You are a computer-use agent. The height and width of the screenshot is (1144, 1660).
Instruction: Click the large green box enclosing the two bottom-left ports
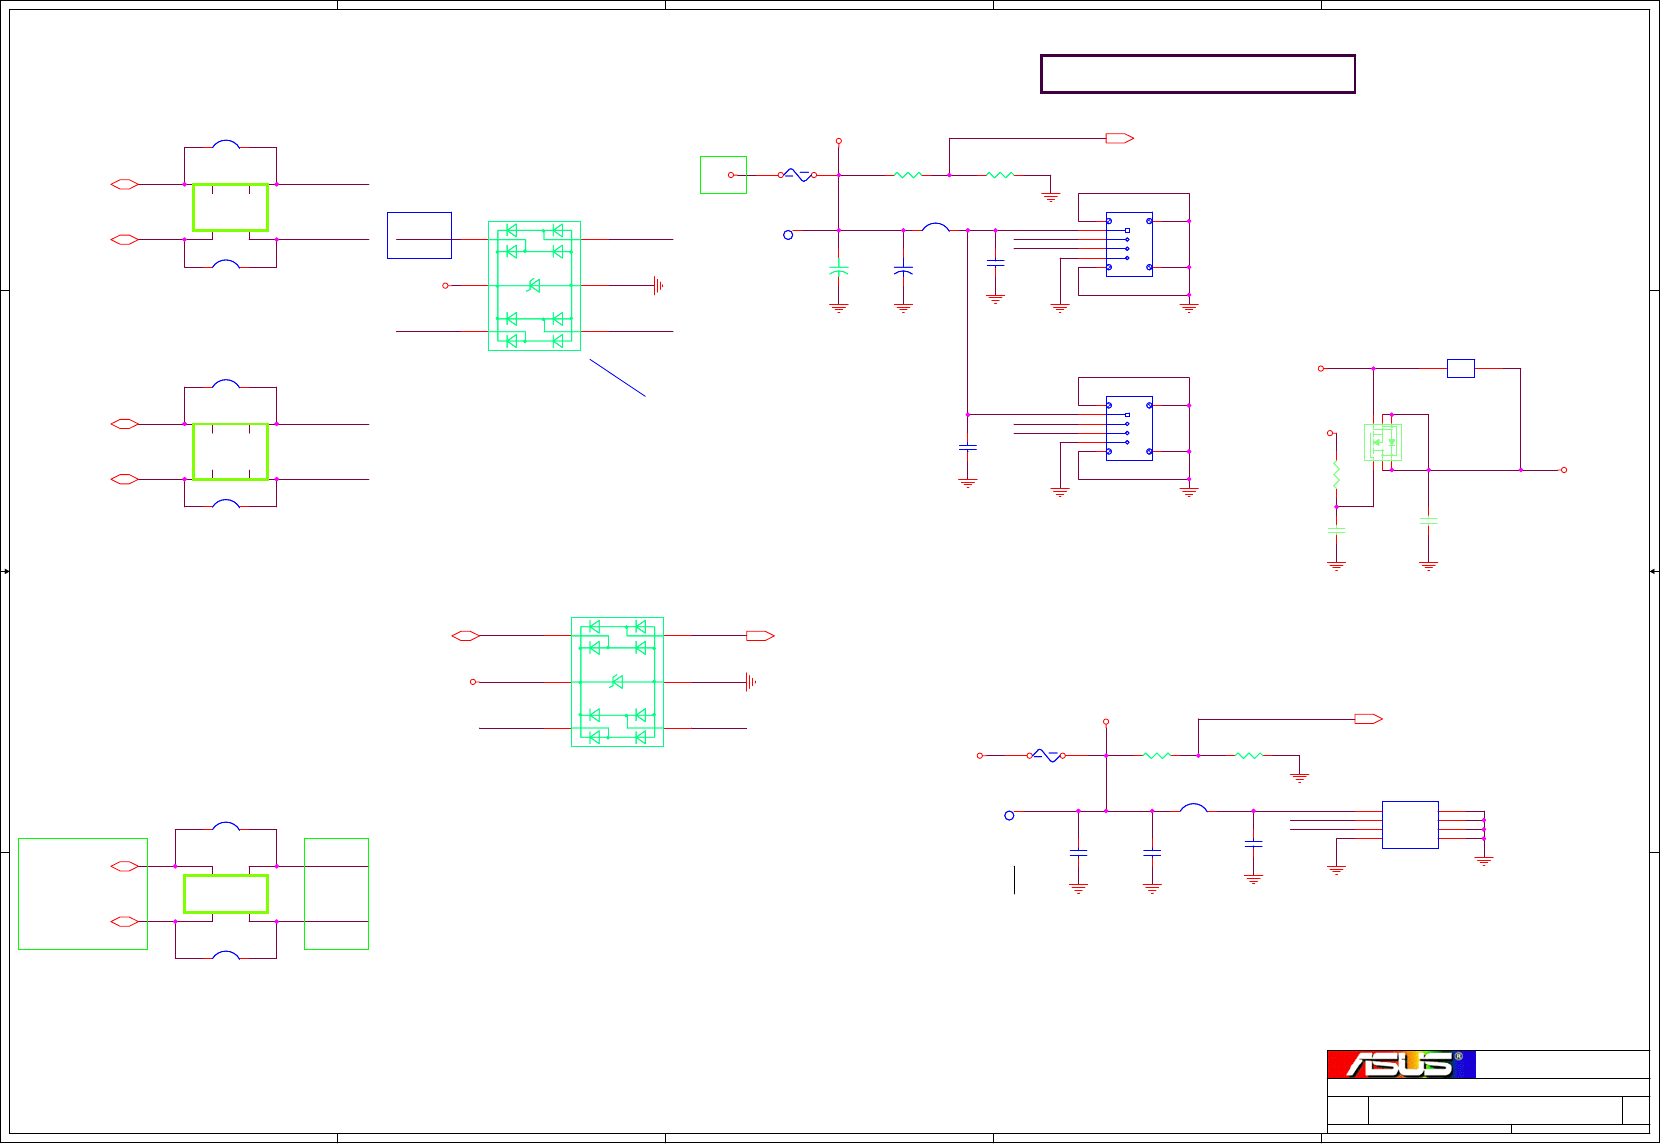[83, 894]
